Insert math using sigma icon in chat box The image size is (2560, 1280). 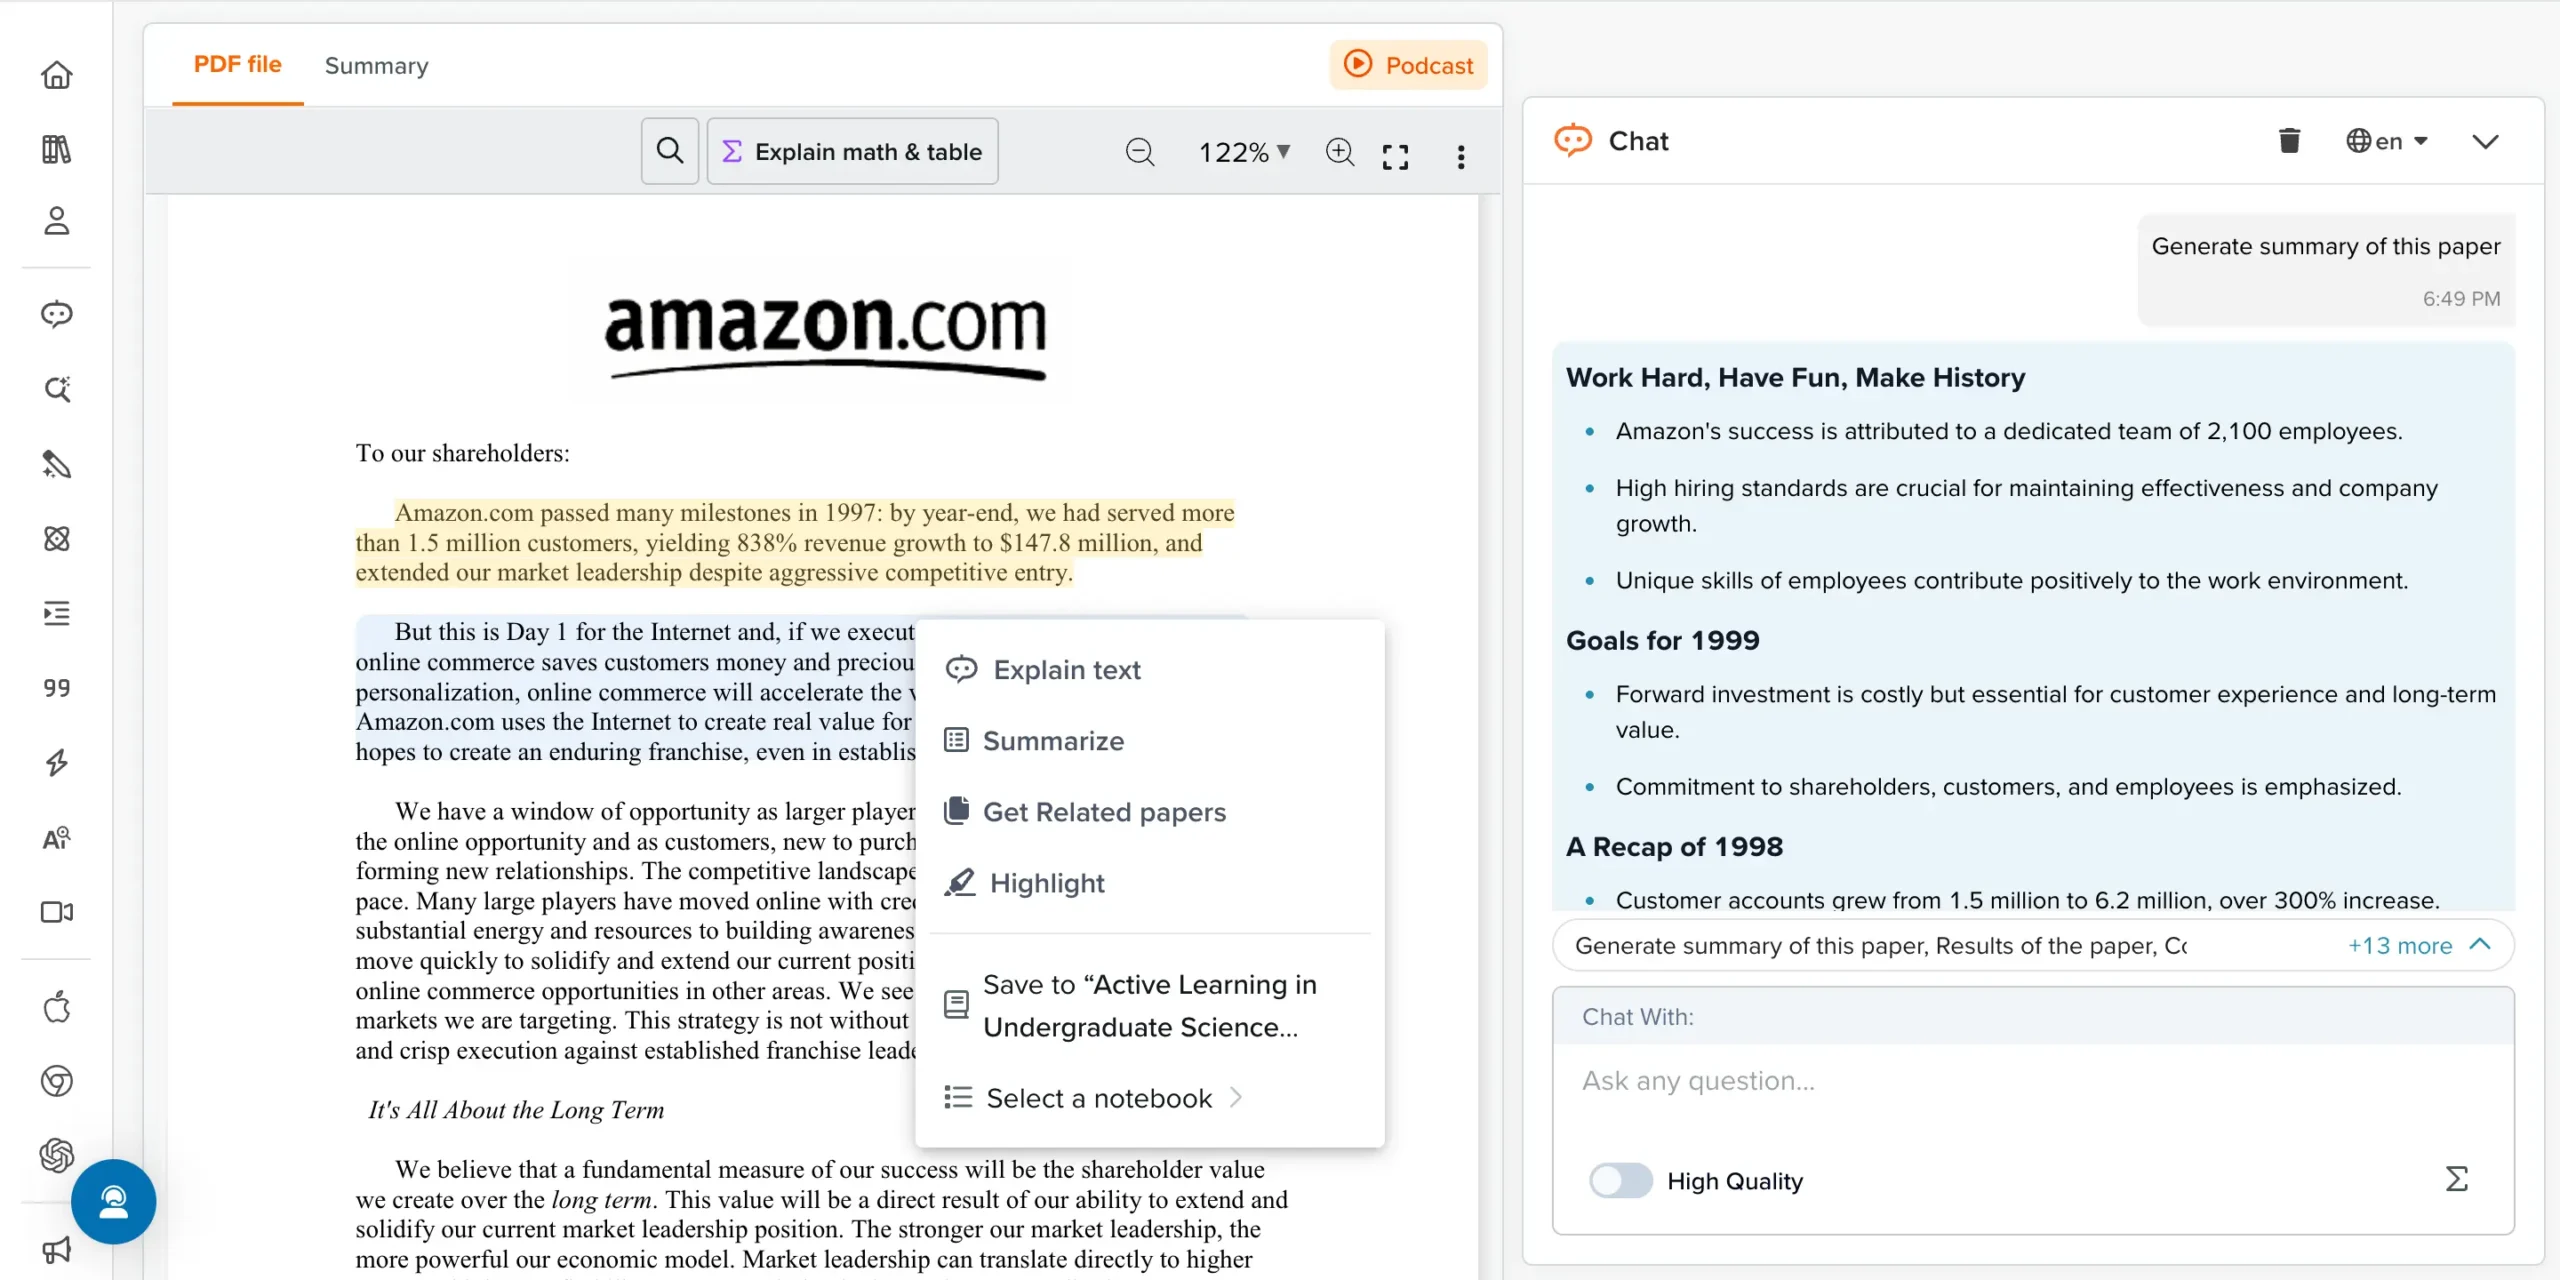pos(2456,1179)
